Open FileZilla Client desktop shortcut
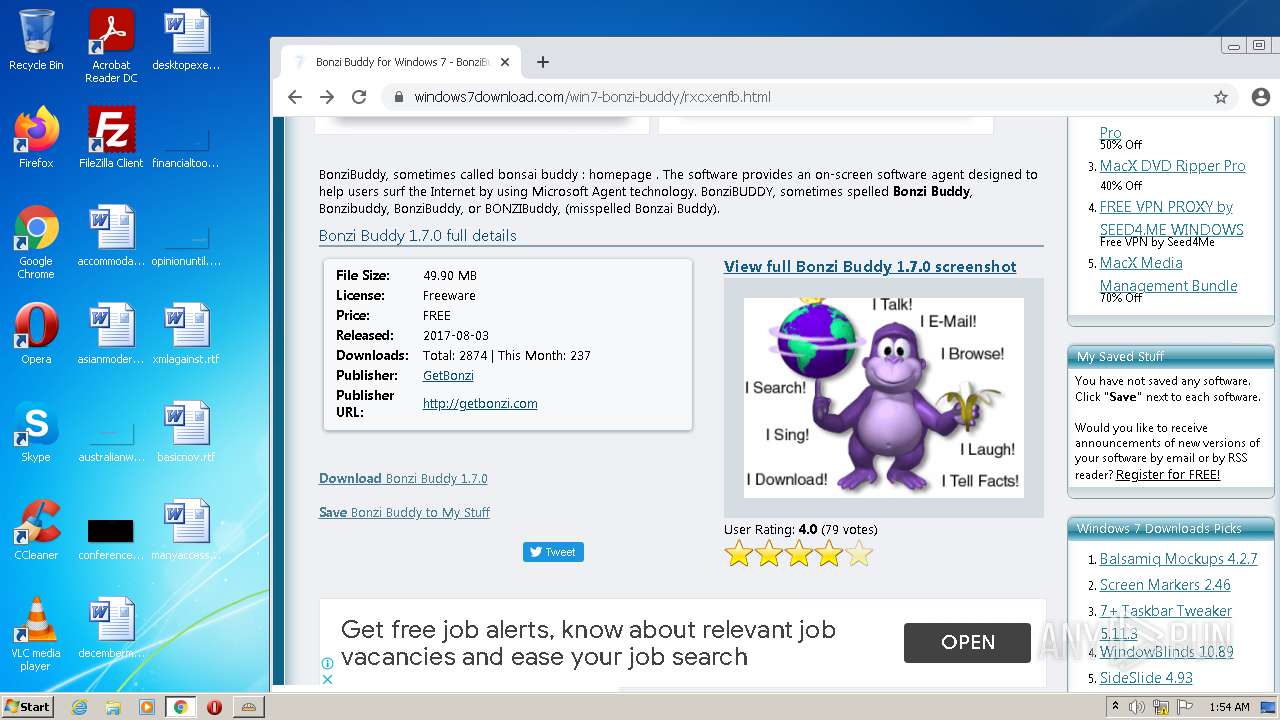Screen dimensions: 1280x720 point(111,137)
